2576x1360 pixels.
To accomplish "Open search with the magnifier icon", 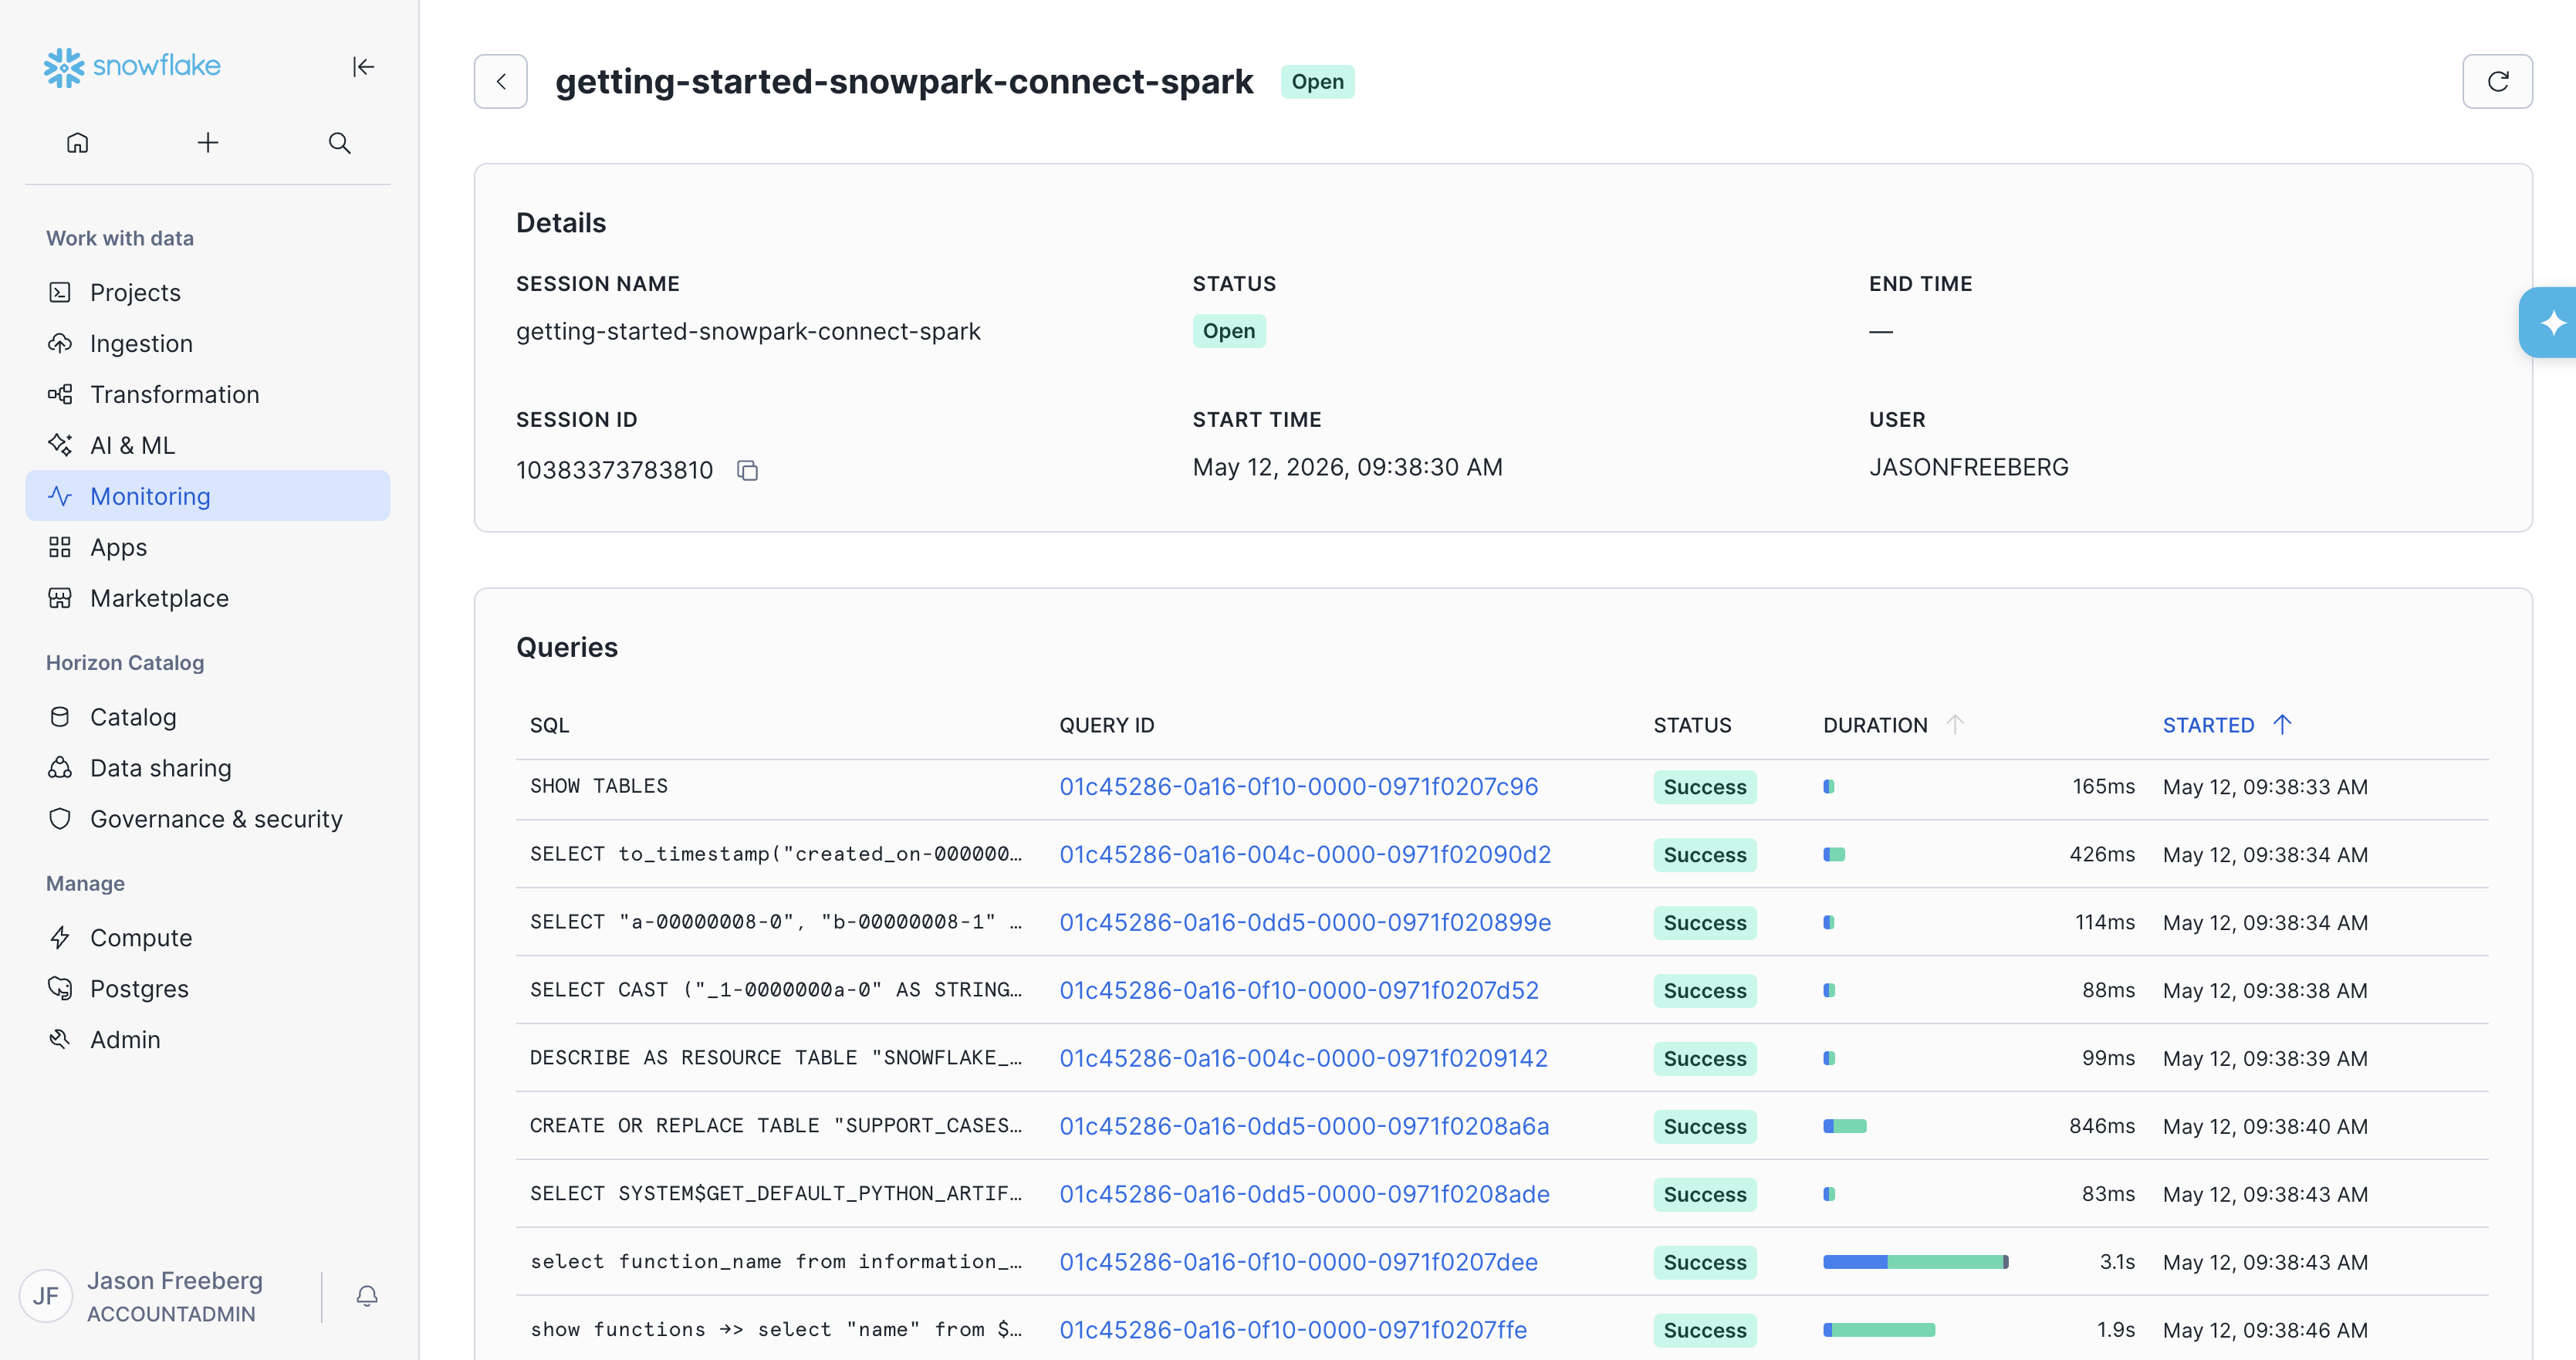I will pyautogui.click(x=339, y=143).
